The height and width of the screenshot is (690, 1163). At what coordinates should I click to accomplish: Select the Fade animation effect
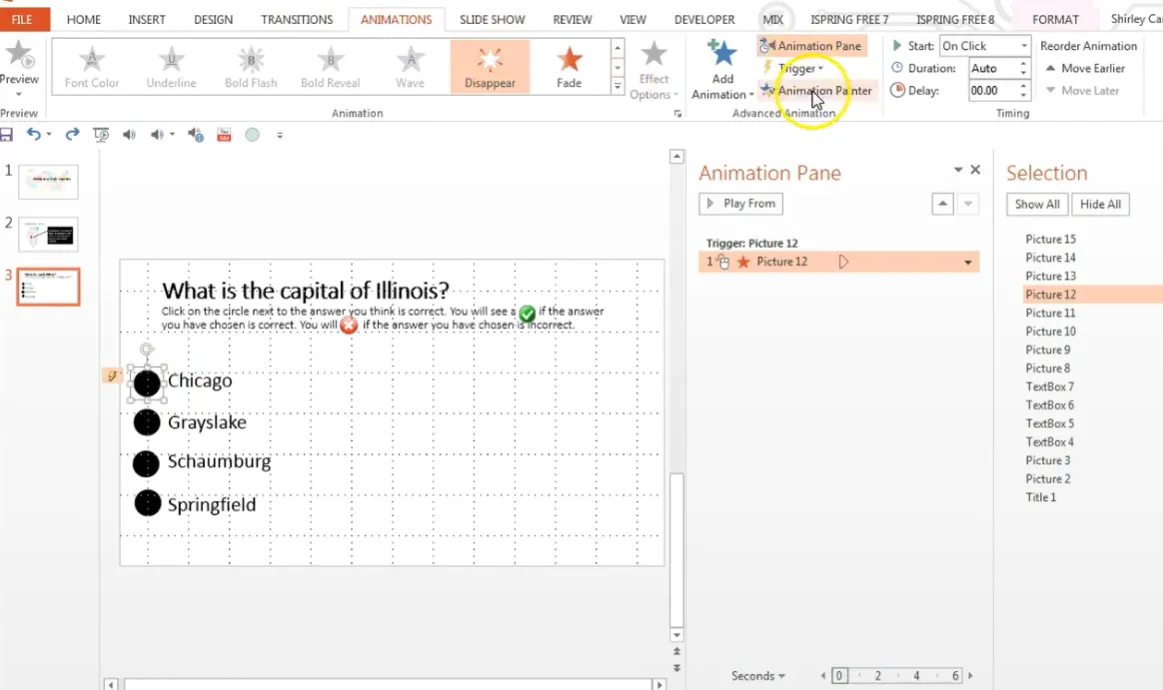(569, 66)
